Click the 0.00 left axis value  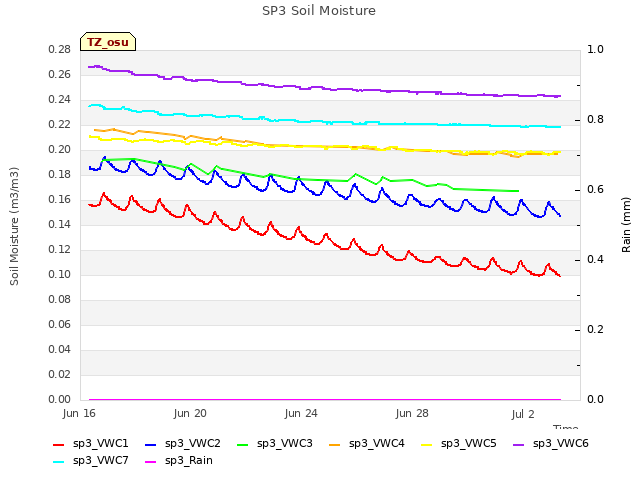(x=60, y=400)
